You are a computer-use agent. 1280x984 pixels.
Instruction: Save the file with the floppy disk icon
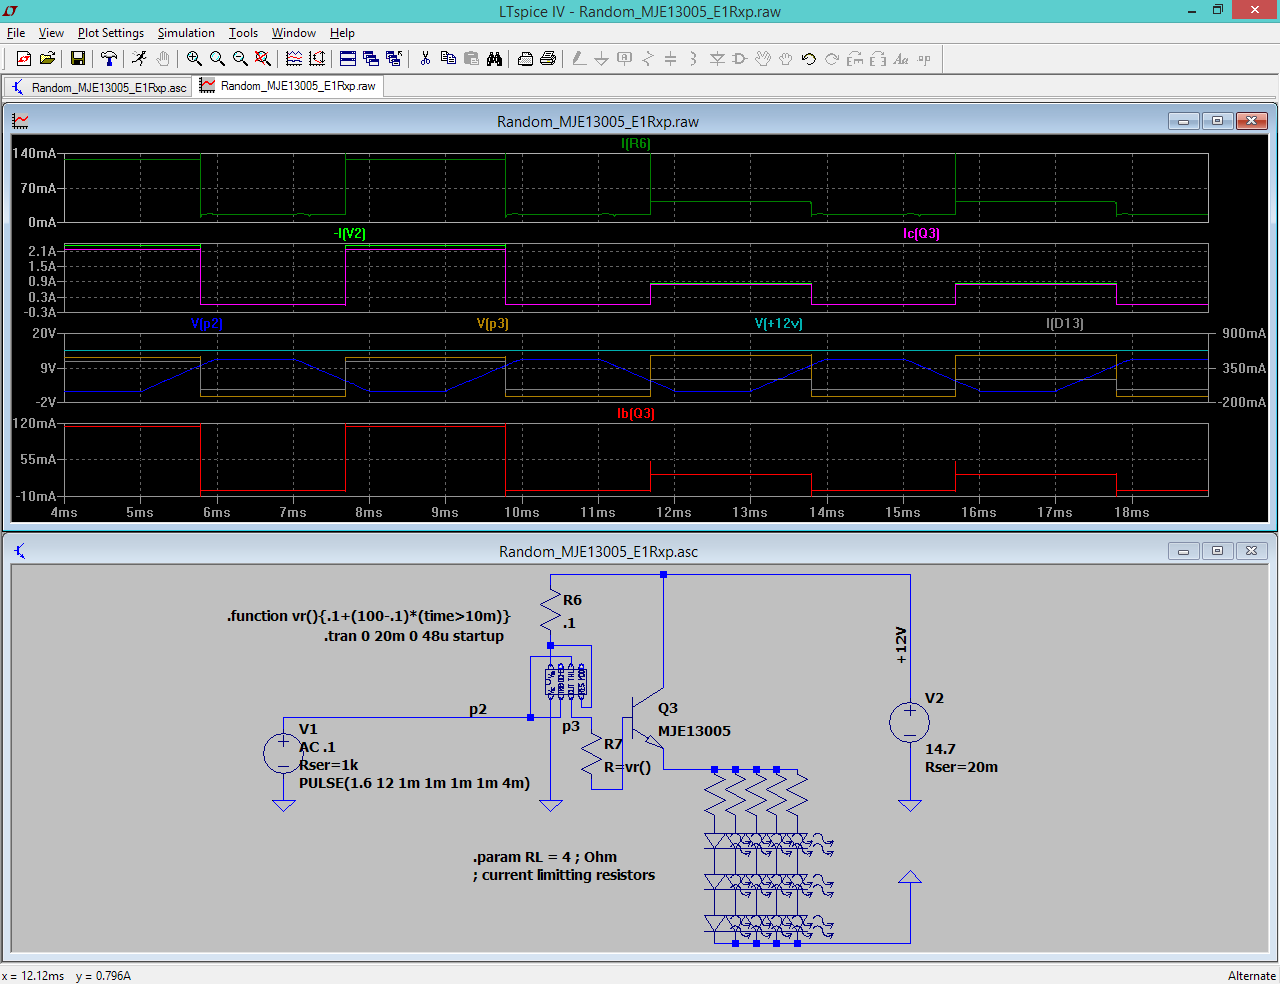point(78,59)
